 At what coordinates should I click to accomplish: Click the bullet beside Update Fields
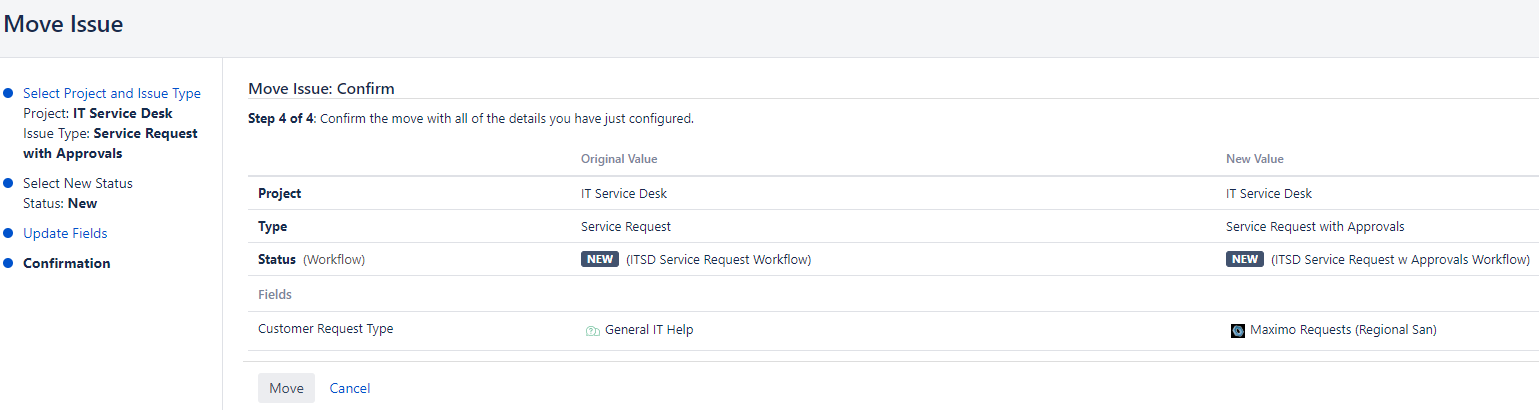point(8,234)
